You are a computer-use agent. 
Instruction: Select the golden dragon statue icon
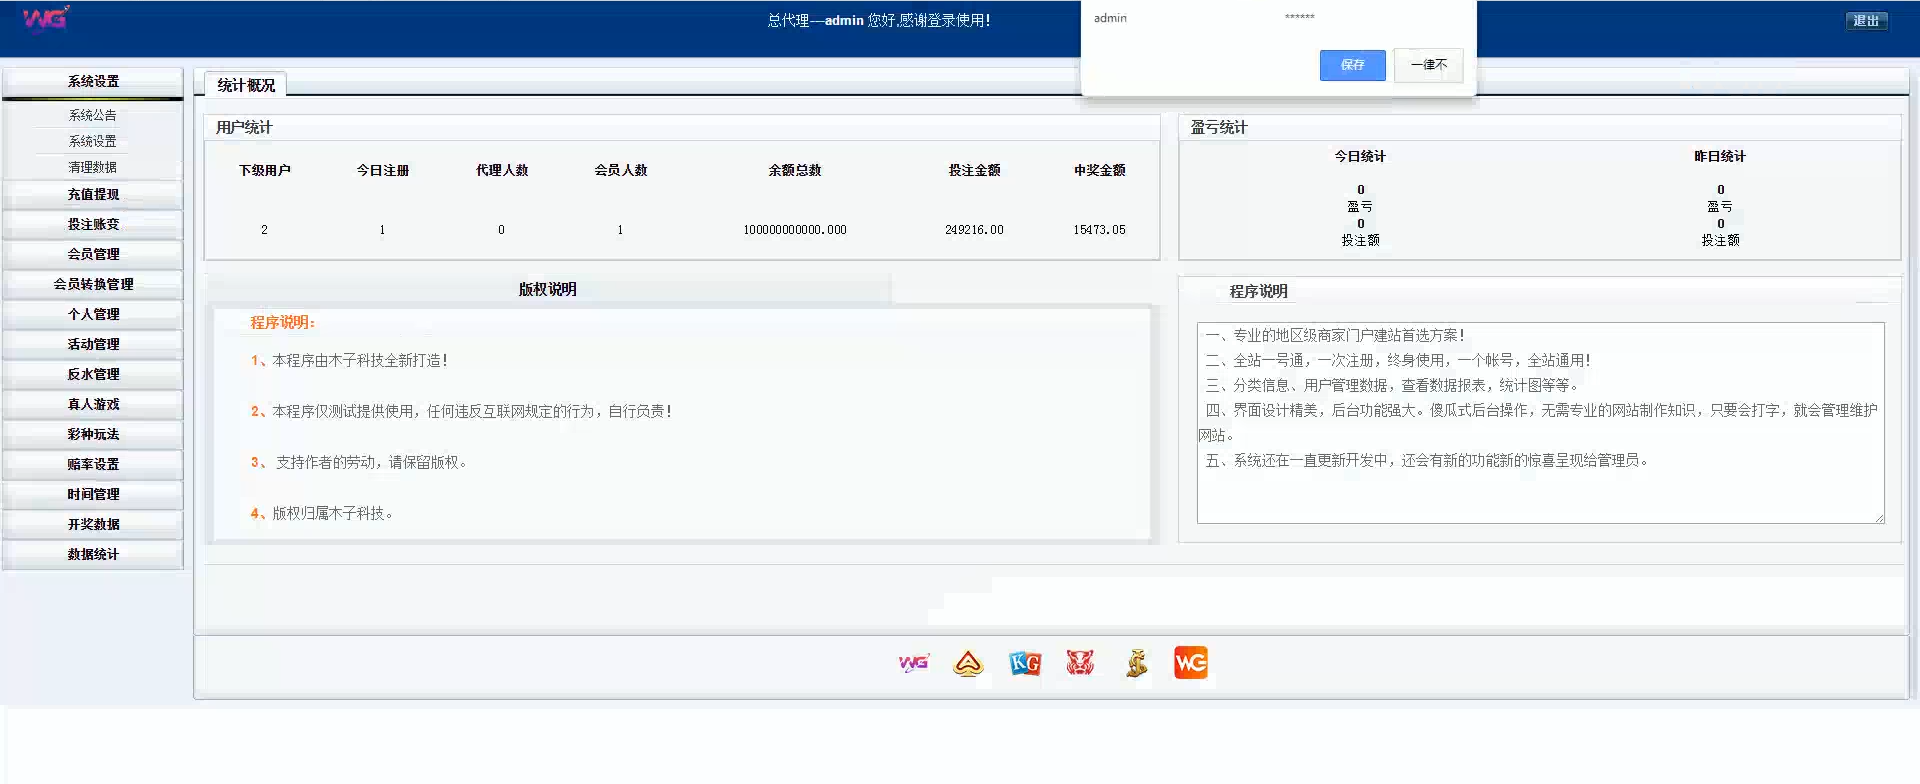click(1136, 663)
